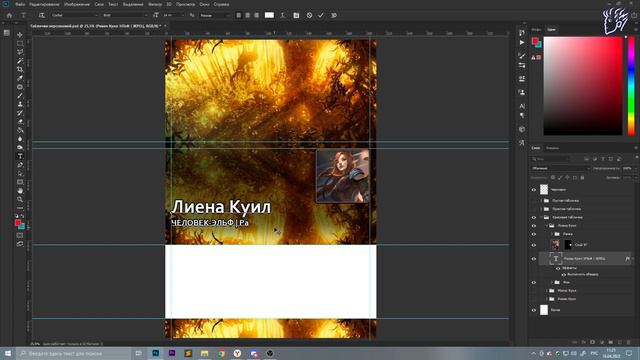Switch to the Цвет panel tab
Image resolution: width=640 pixels, height=360 pixels.
click(551, 29)
